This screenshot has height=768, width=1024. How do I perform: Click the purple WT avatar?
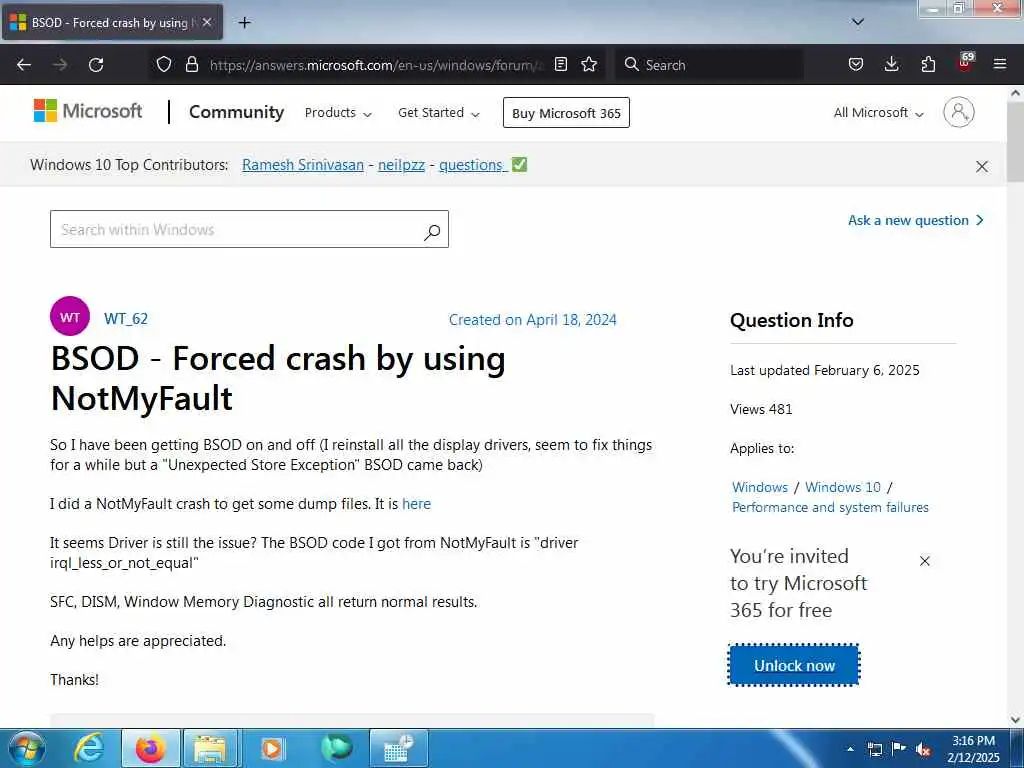click(x=70, y=317)
